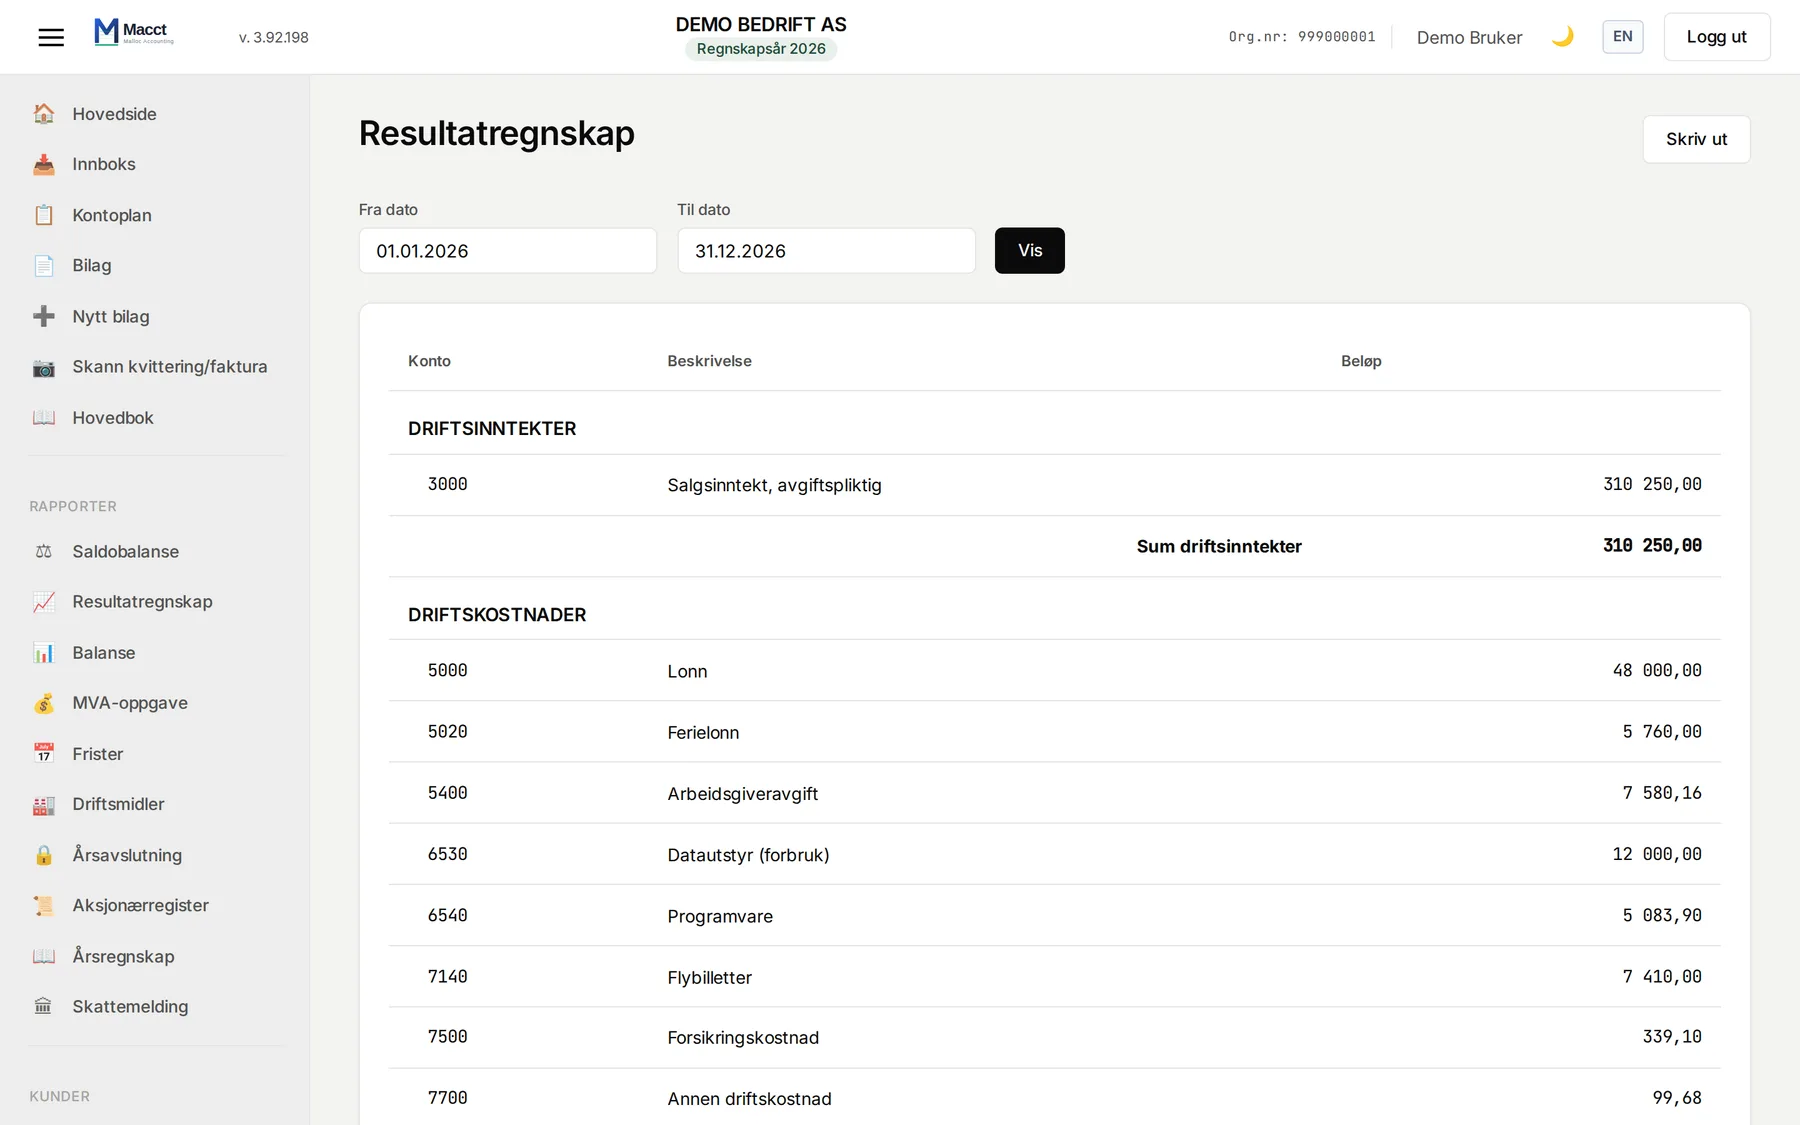This screenshot has height=1125, width=1800.
Task: Select Skattemelding in sidebar
Action: pyautogui.click(x=130, y=1006)
